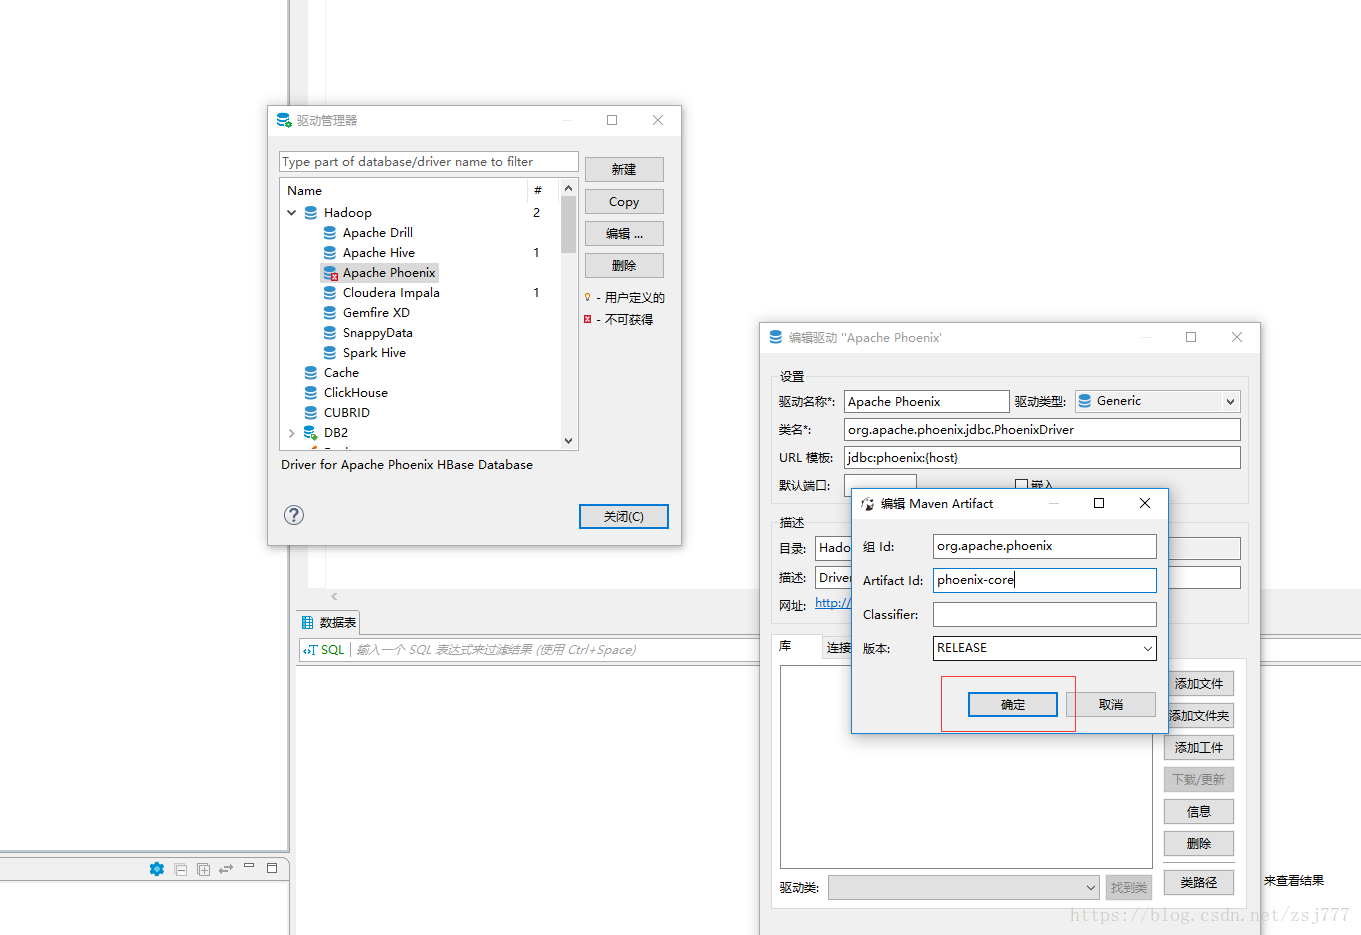
Task: Click the 信息 button
Action: point(1199,812)
